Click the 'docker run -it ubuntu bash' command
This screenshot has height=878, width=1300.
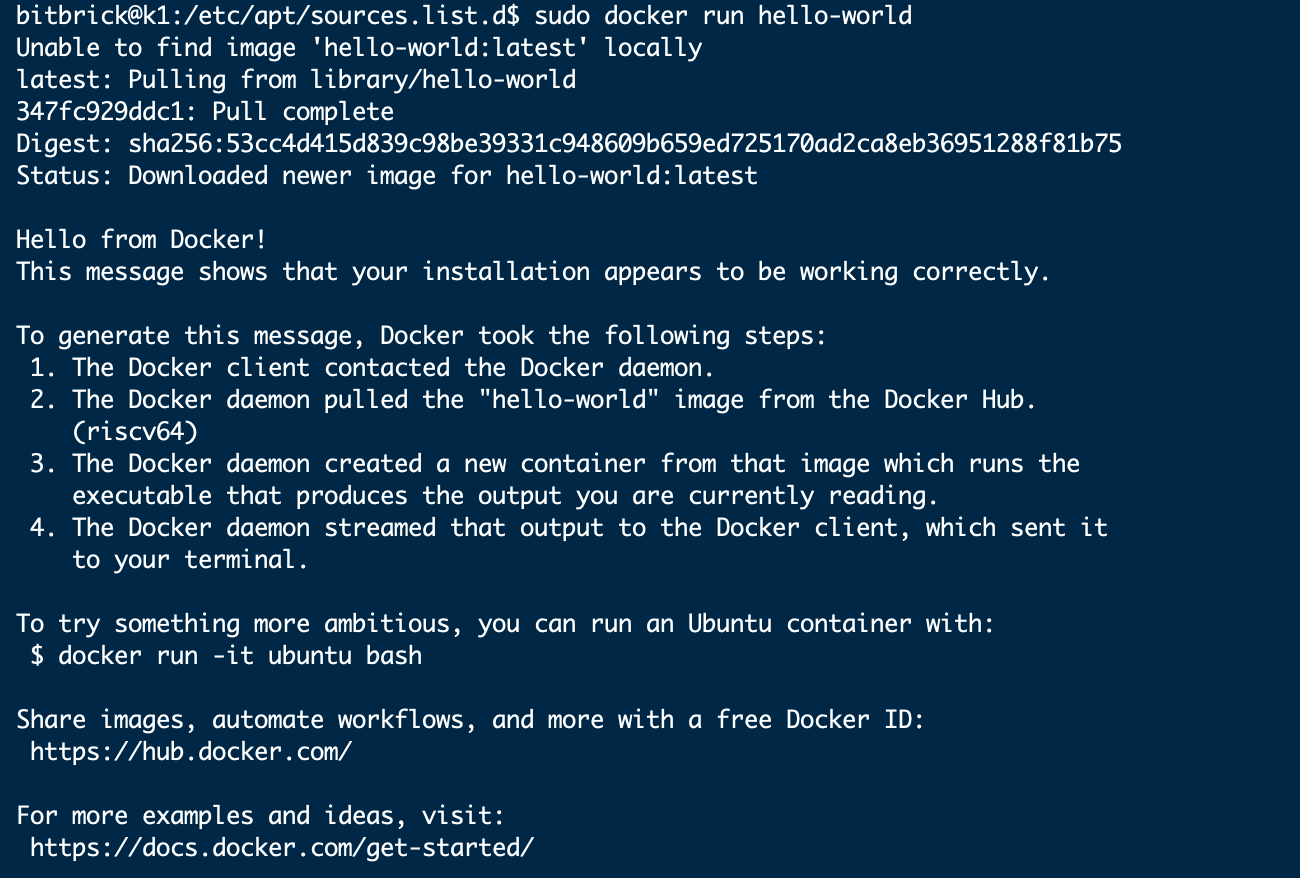240,656
